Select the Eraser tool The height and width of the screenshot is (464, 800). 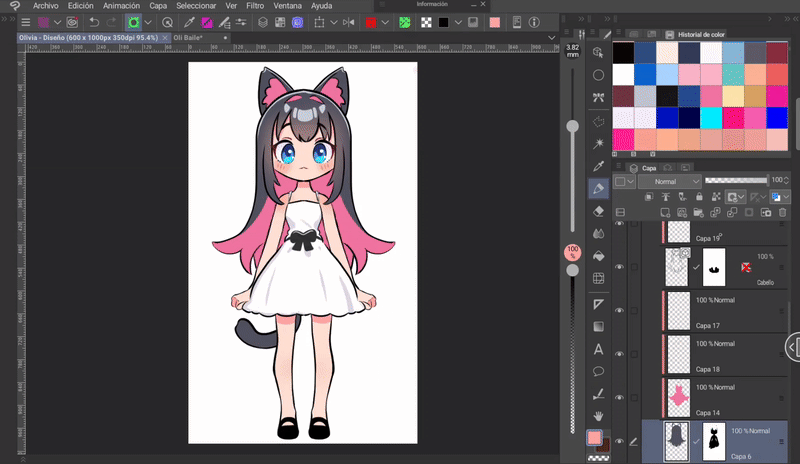pyautogui.click(x=599, y=211)
